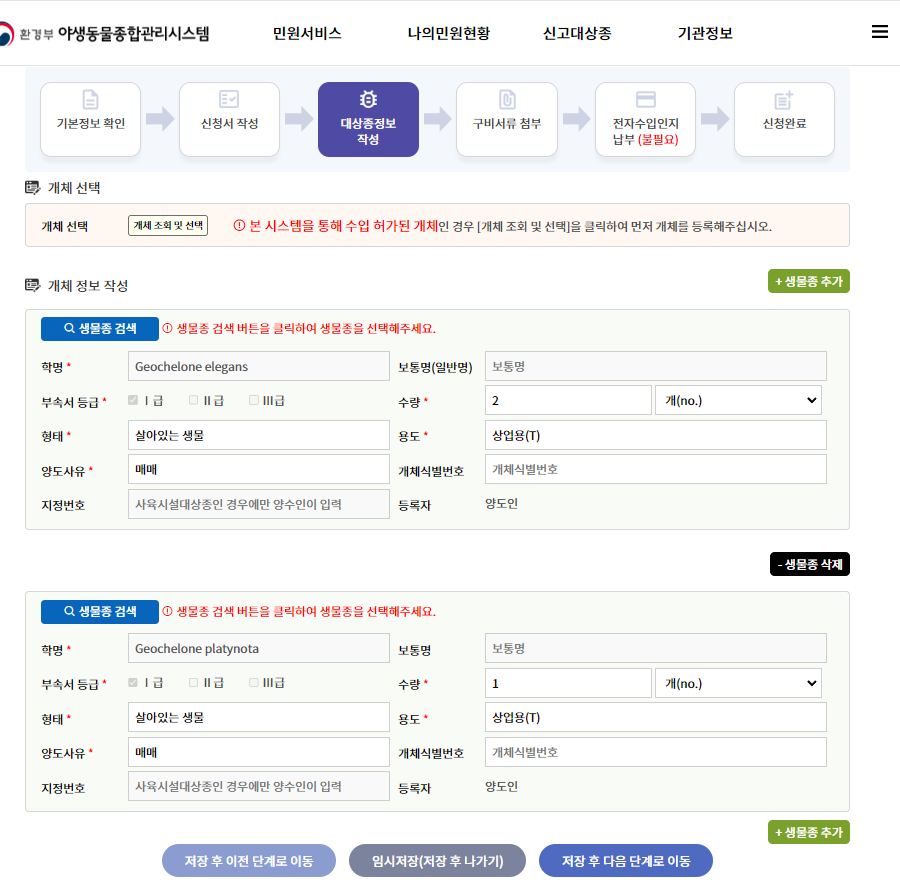Click the warning icon before 본 시스템을 통해 notice

pyautogui.click(x=239, y=226)
